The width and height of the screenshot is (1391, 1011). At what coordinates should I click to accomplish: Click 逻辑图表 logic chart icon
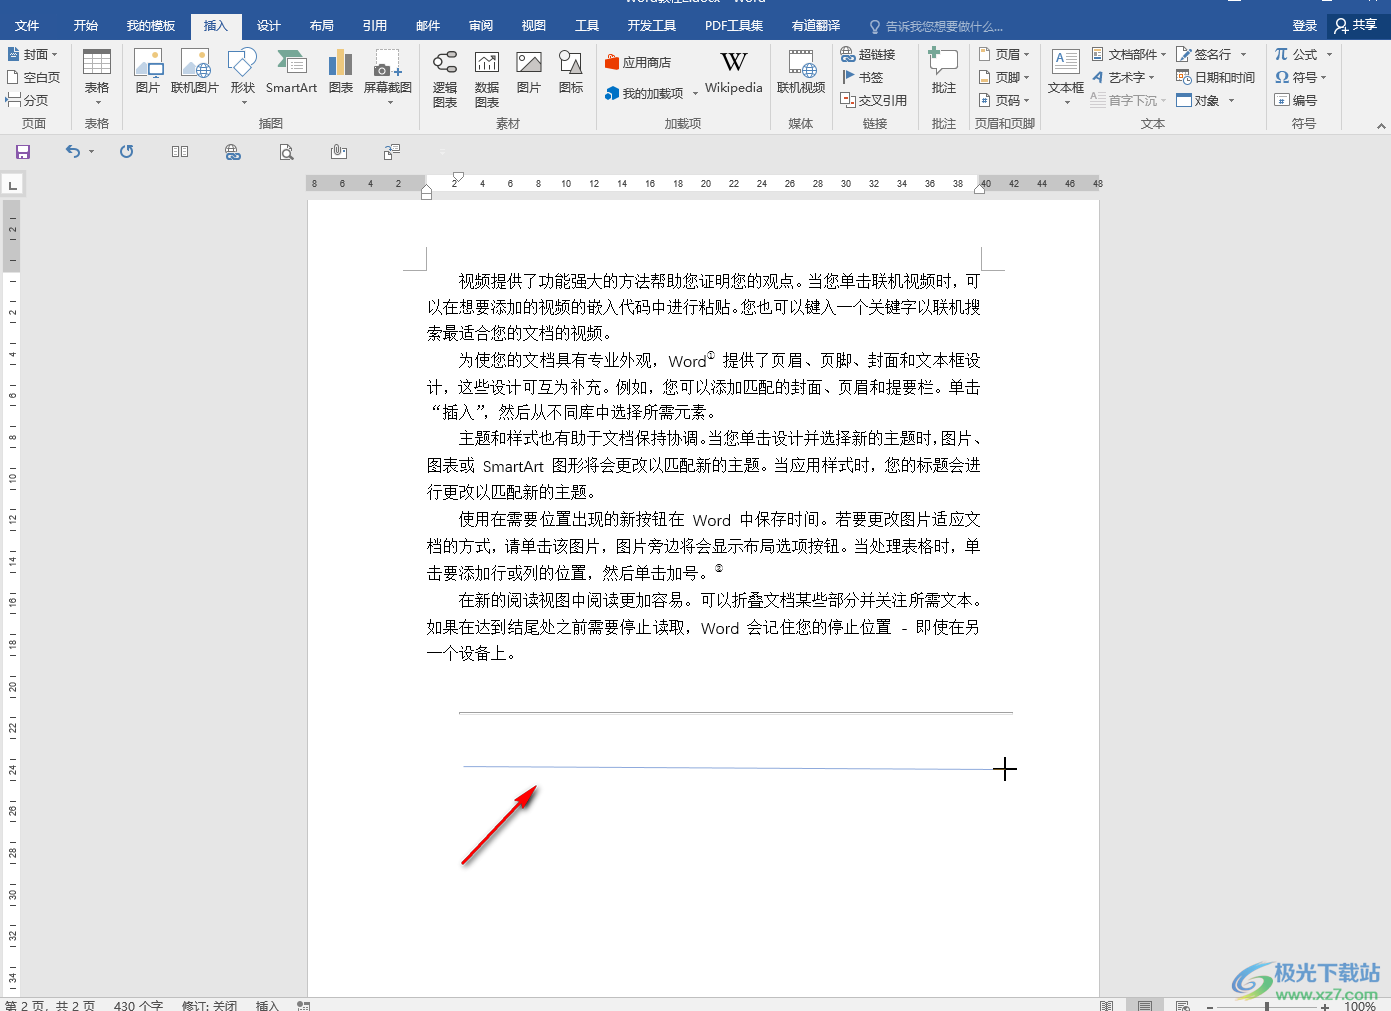tap(445, 79)
